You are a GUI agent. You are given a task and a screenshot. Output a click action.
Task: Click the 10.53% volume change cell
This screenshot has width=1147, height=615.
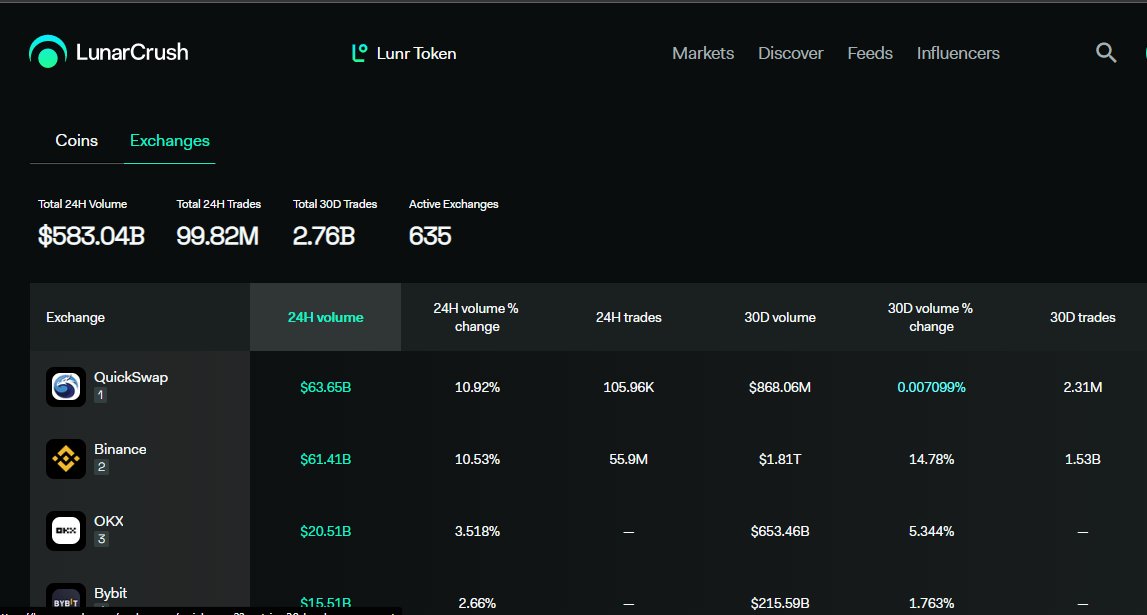[x=477, y=459]
